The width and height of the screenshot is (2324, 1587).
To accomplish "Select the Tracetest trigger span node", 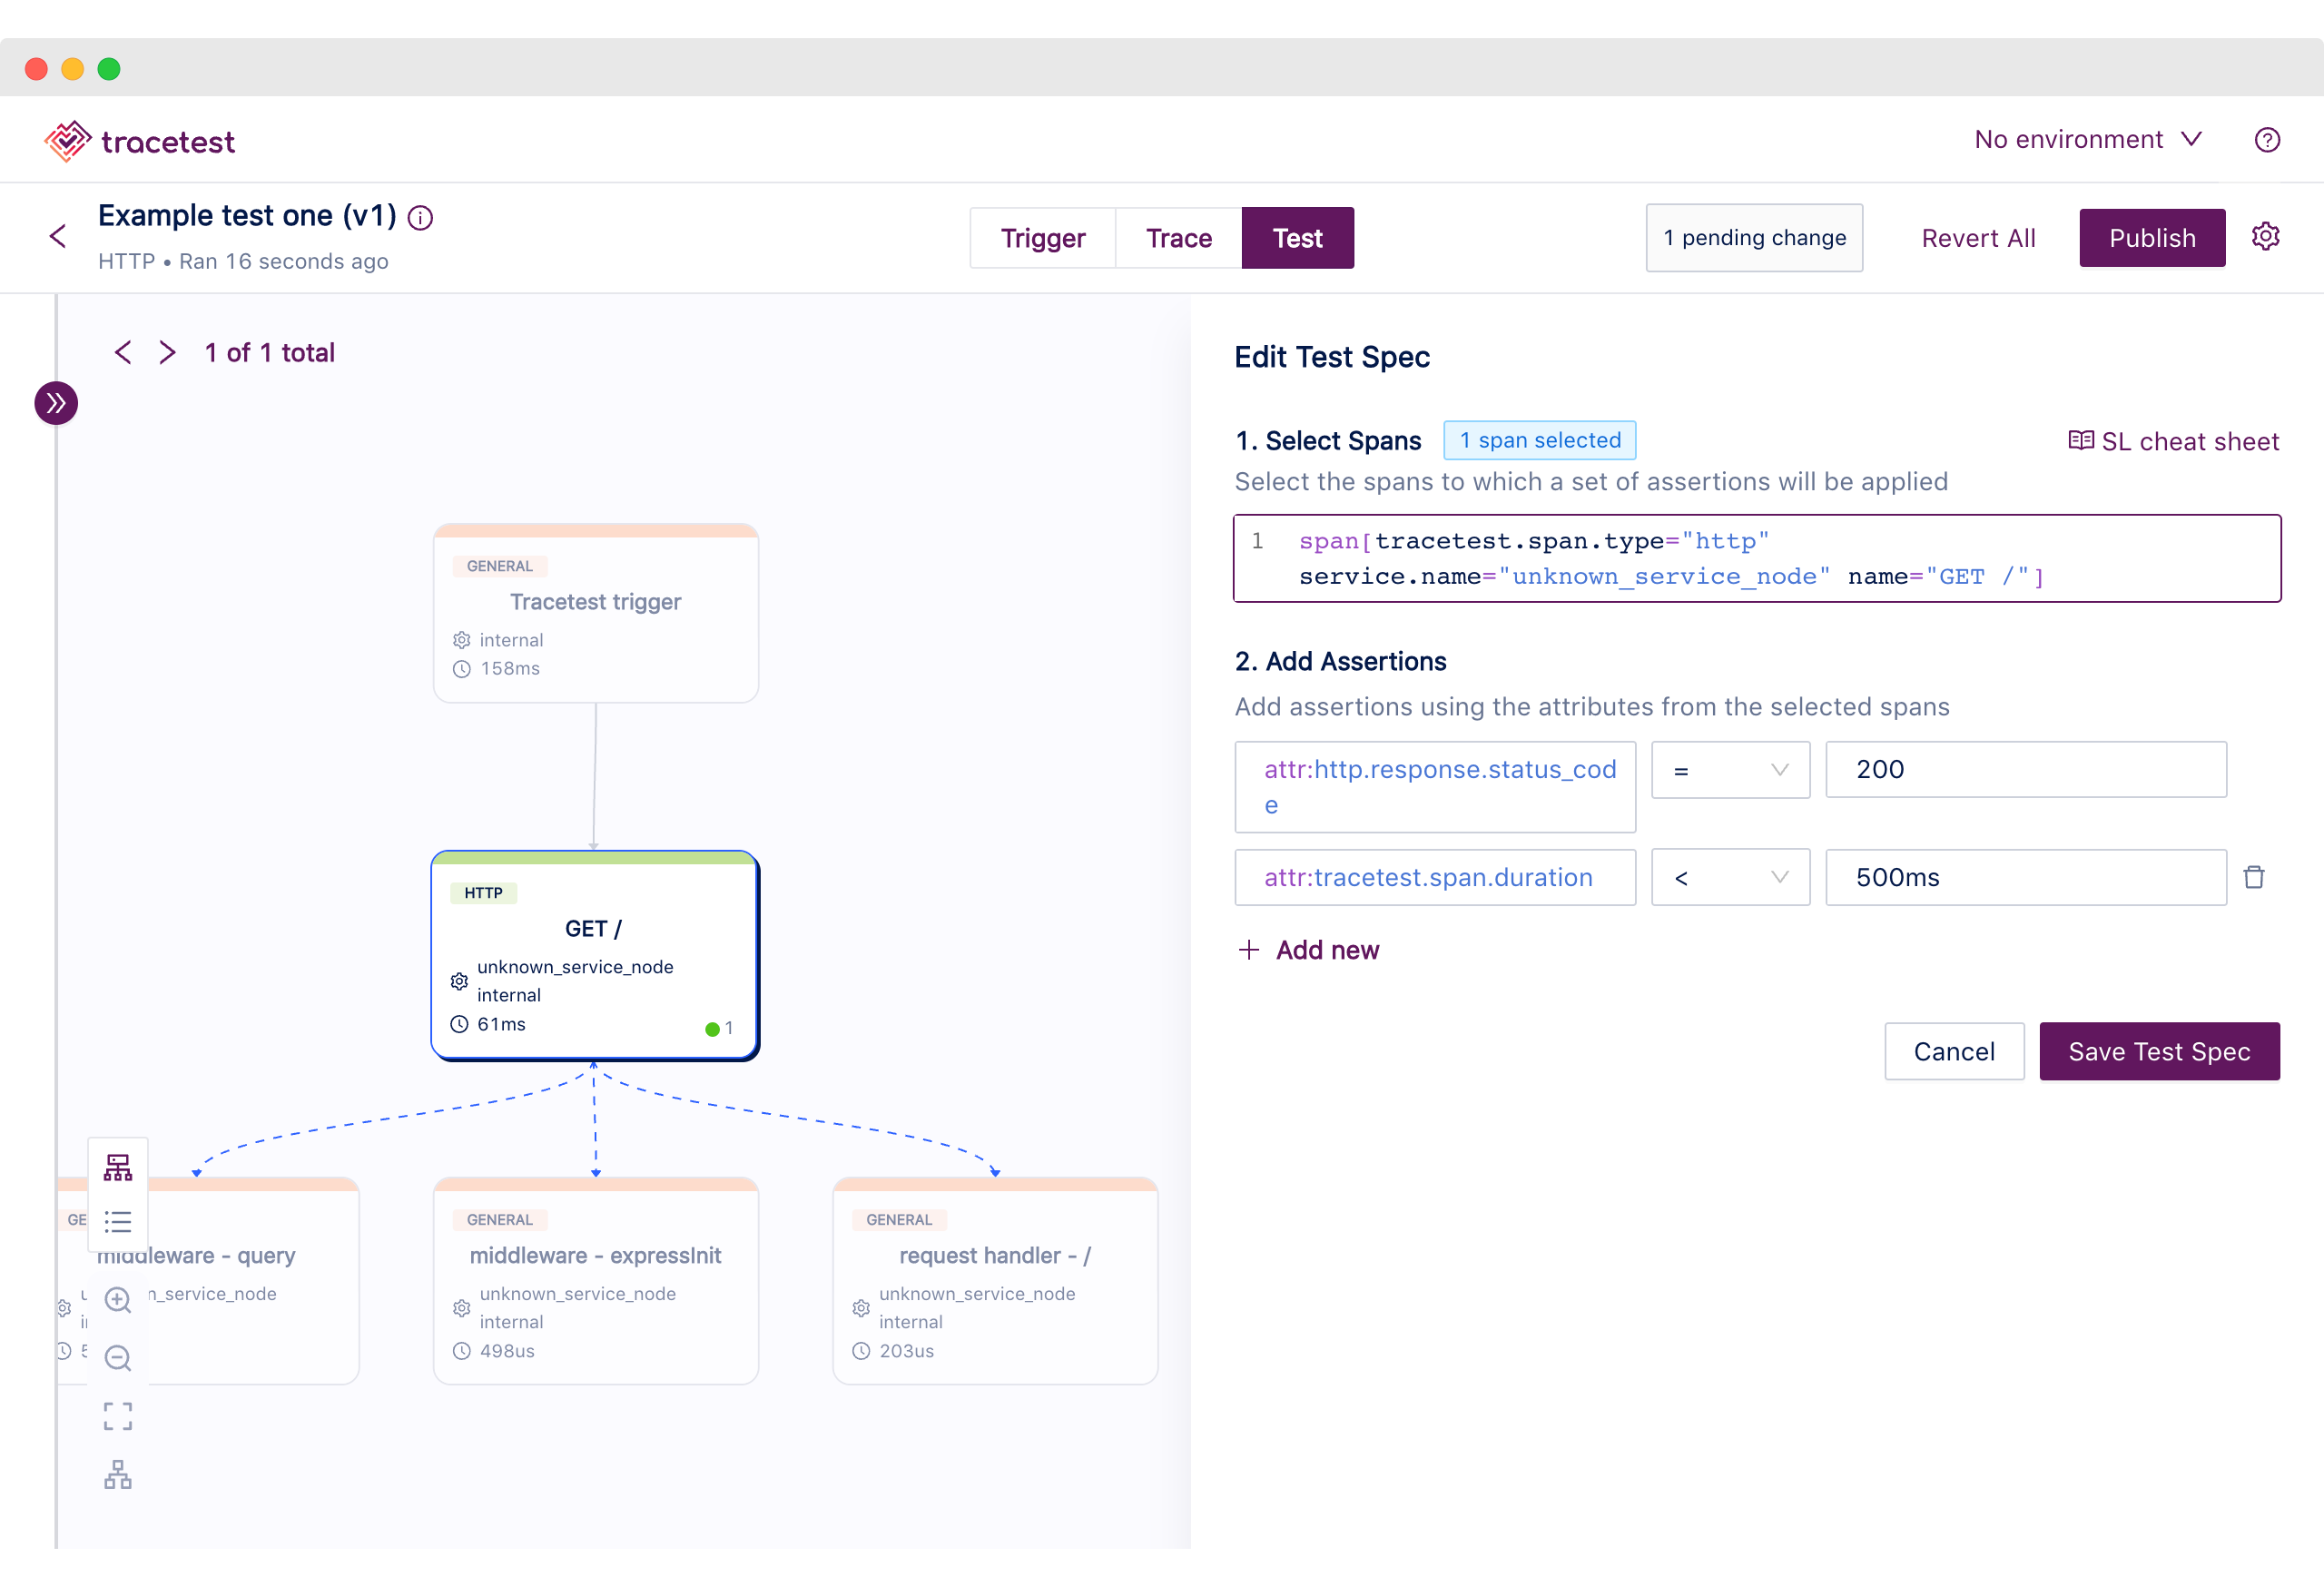I will point(596,613).
